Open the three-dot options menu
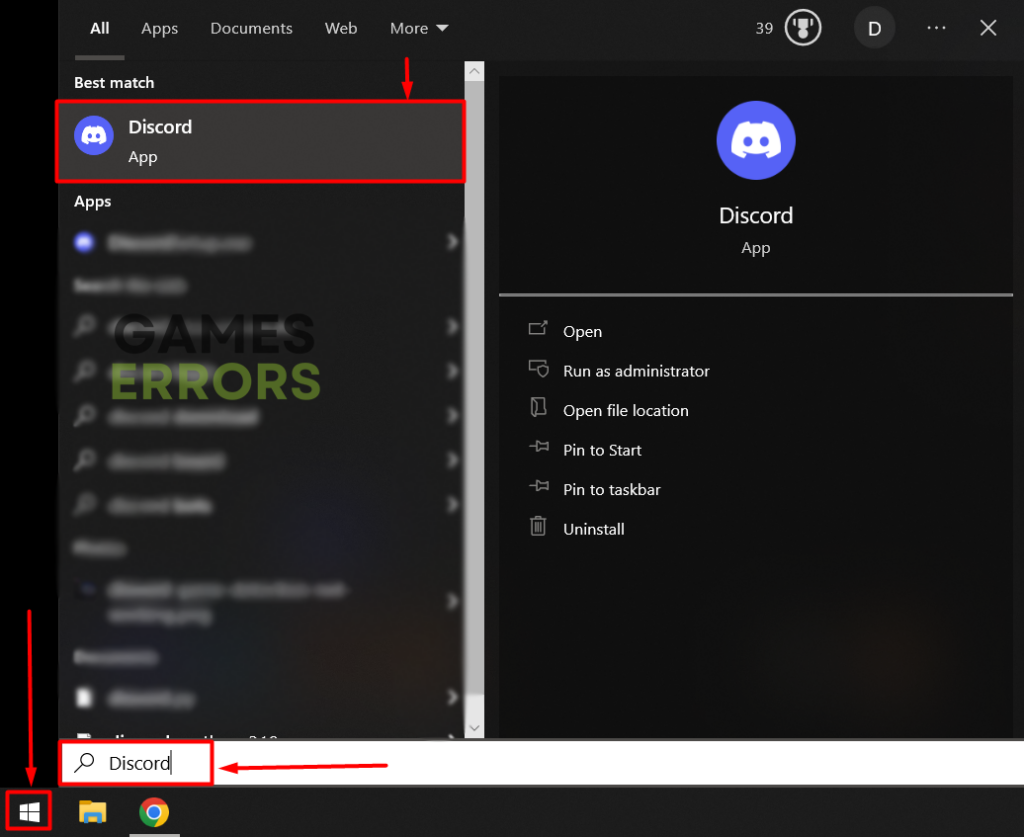The width and height of the screenshot is (1024, 837). tap(936, 28)
